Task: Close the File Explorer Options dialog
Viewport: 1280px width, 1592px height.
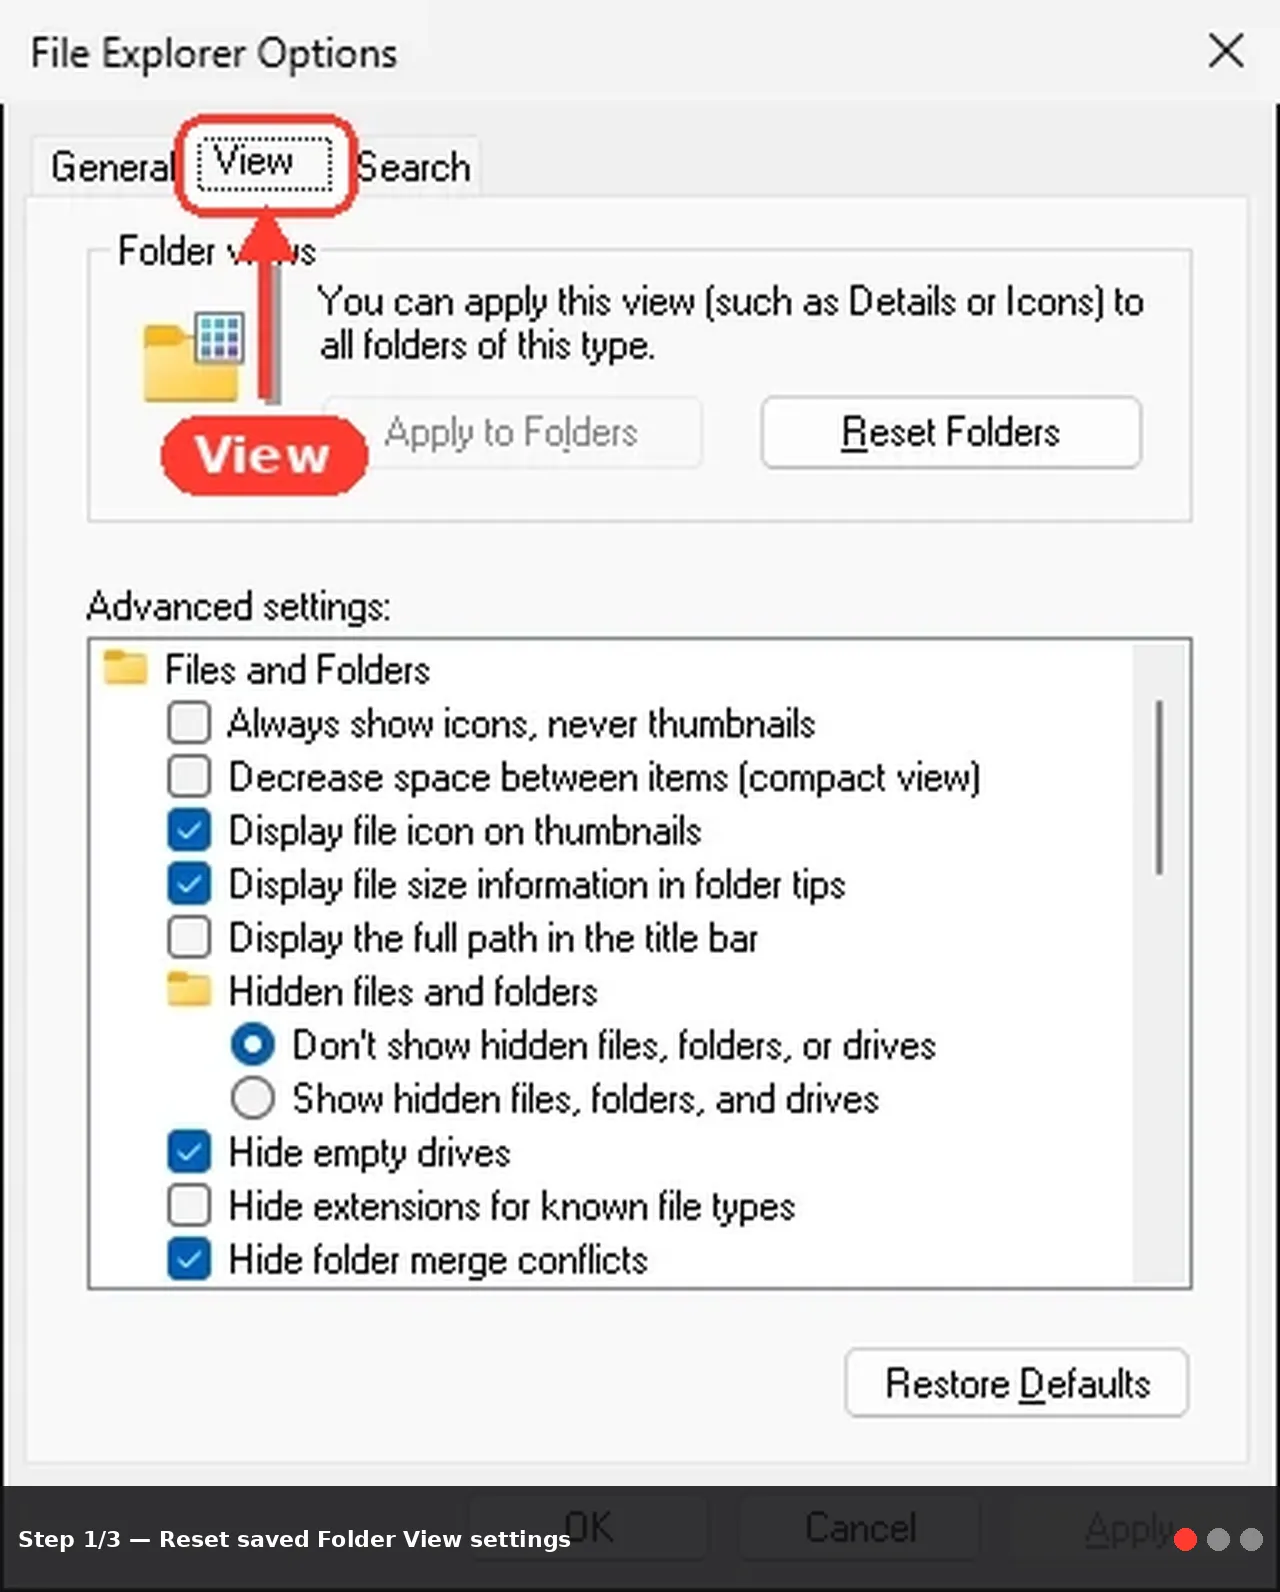Action: click(x=1226, y=50)
